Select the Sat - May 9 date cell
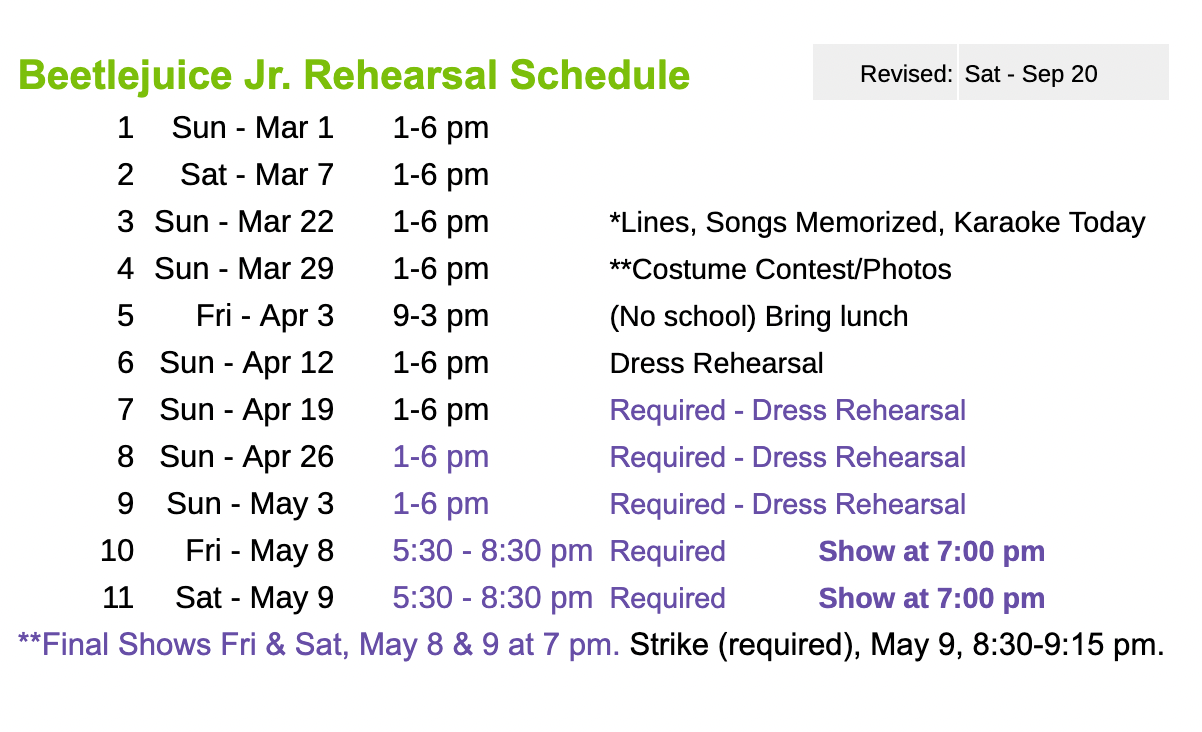The width and height of the screenshot is (1202, 732). point(254,598)
